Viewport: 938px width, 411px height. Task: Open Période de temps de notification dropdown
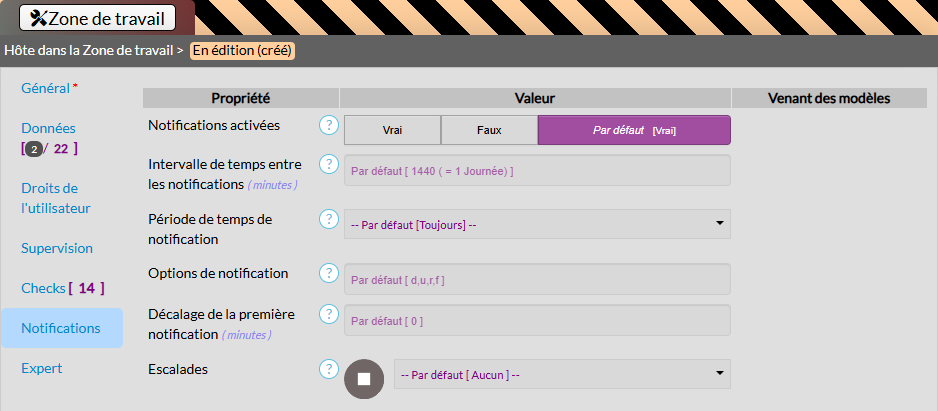[537, 225]
